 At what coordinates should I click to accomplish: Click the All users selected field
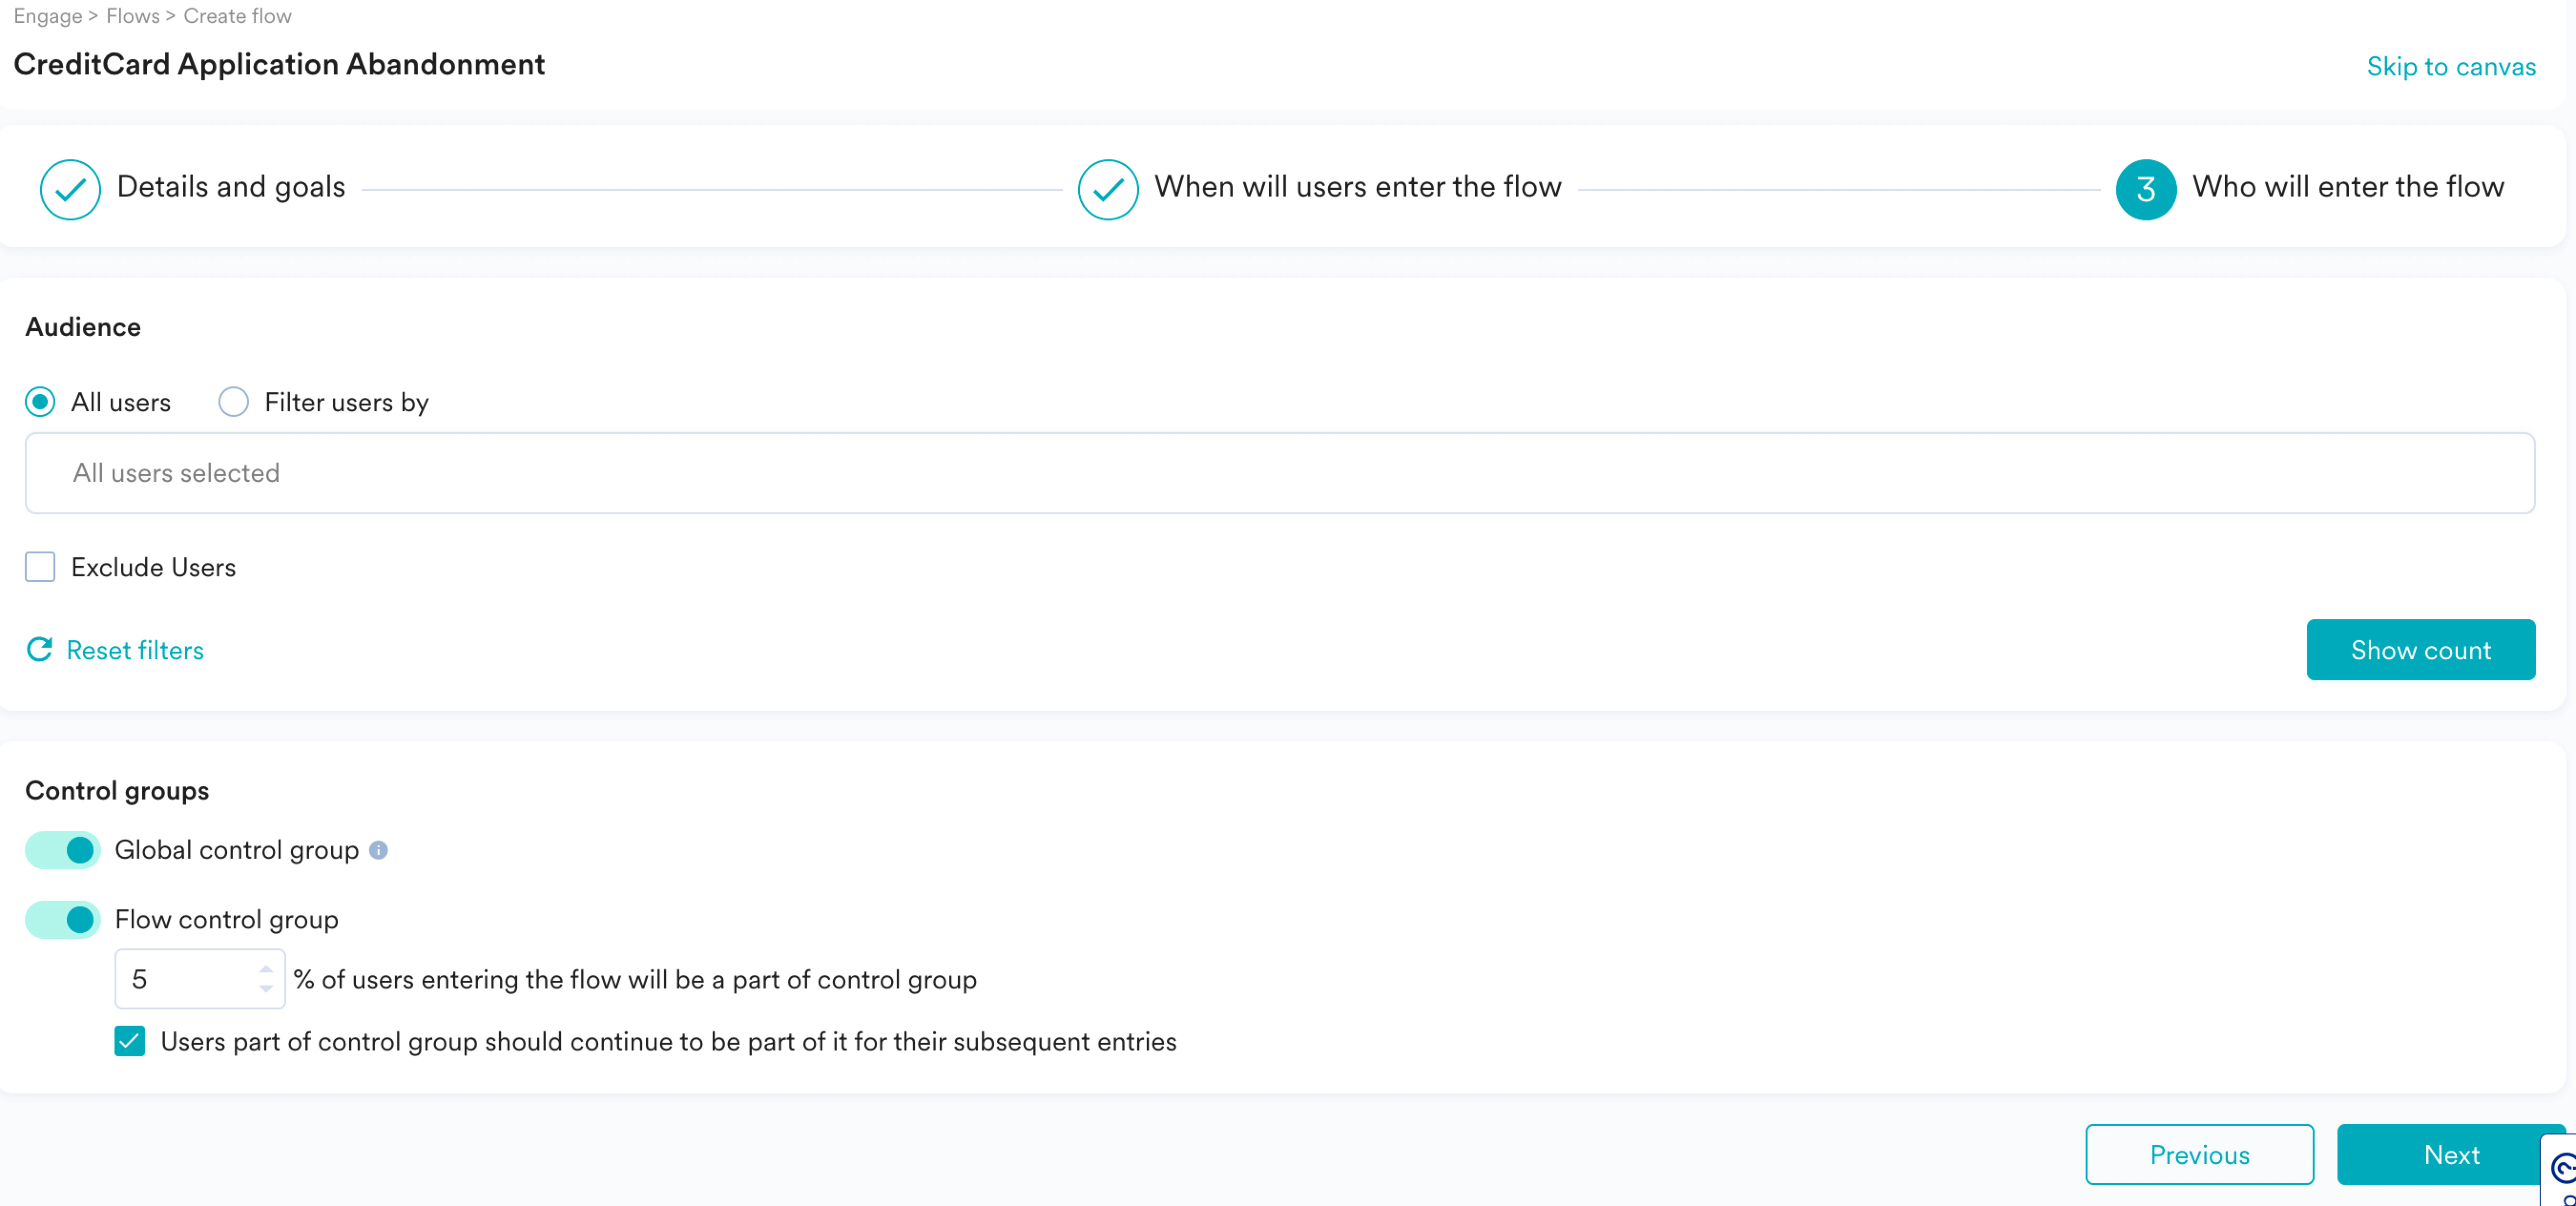point(1279,473)
